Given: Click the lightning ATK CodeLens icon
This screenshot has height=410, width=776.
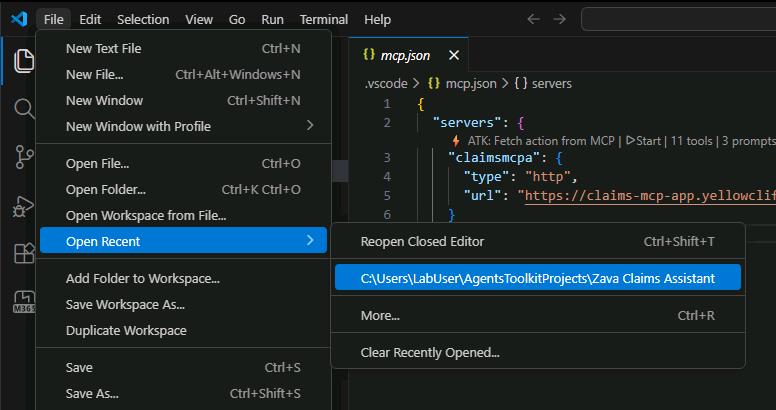Looking at the screenshot, I should [456, 141].
